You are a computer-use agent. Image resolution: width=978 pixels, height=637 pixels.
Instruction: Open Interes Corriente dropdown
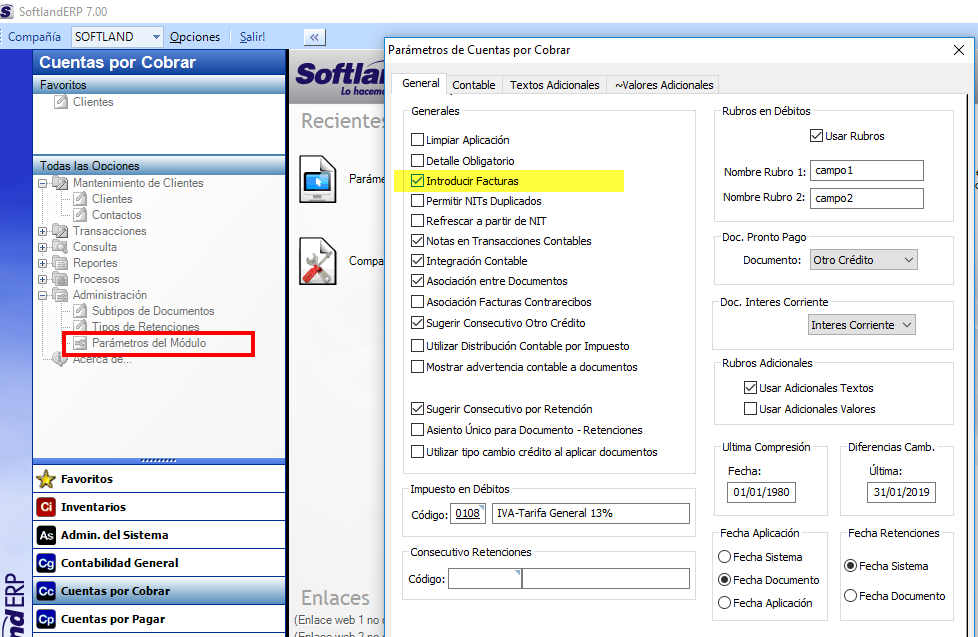[861, 325]
